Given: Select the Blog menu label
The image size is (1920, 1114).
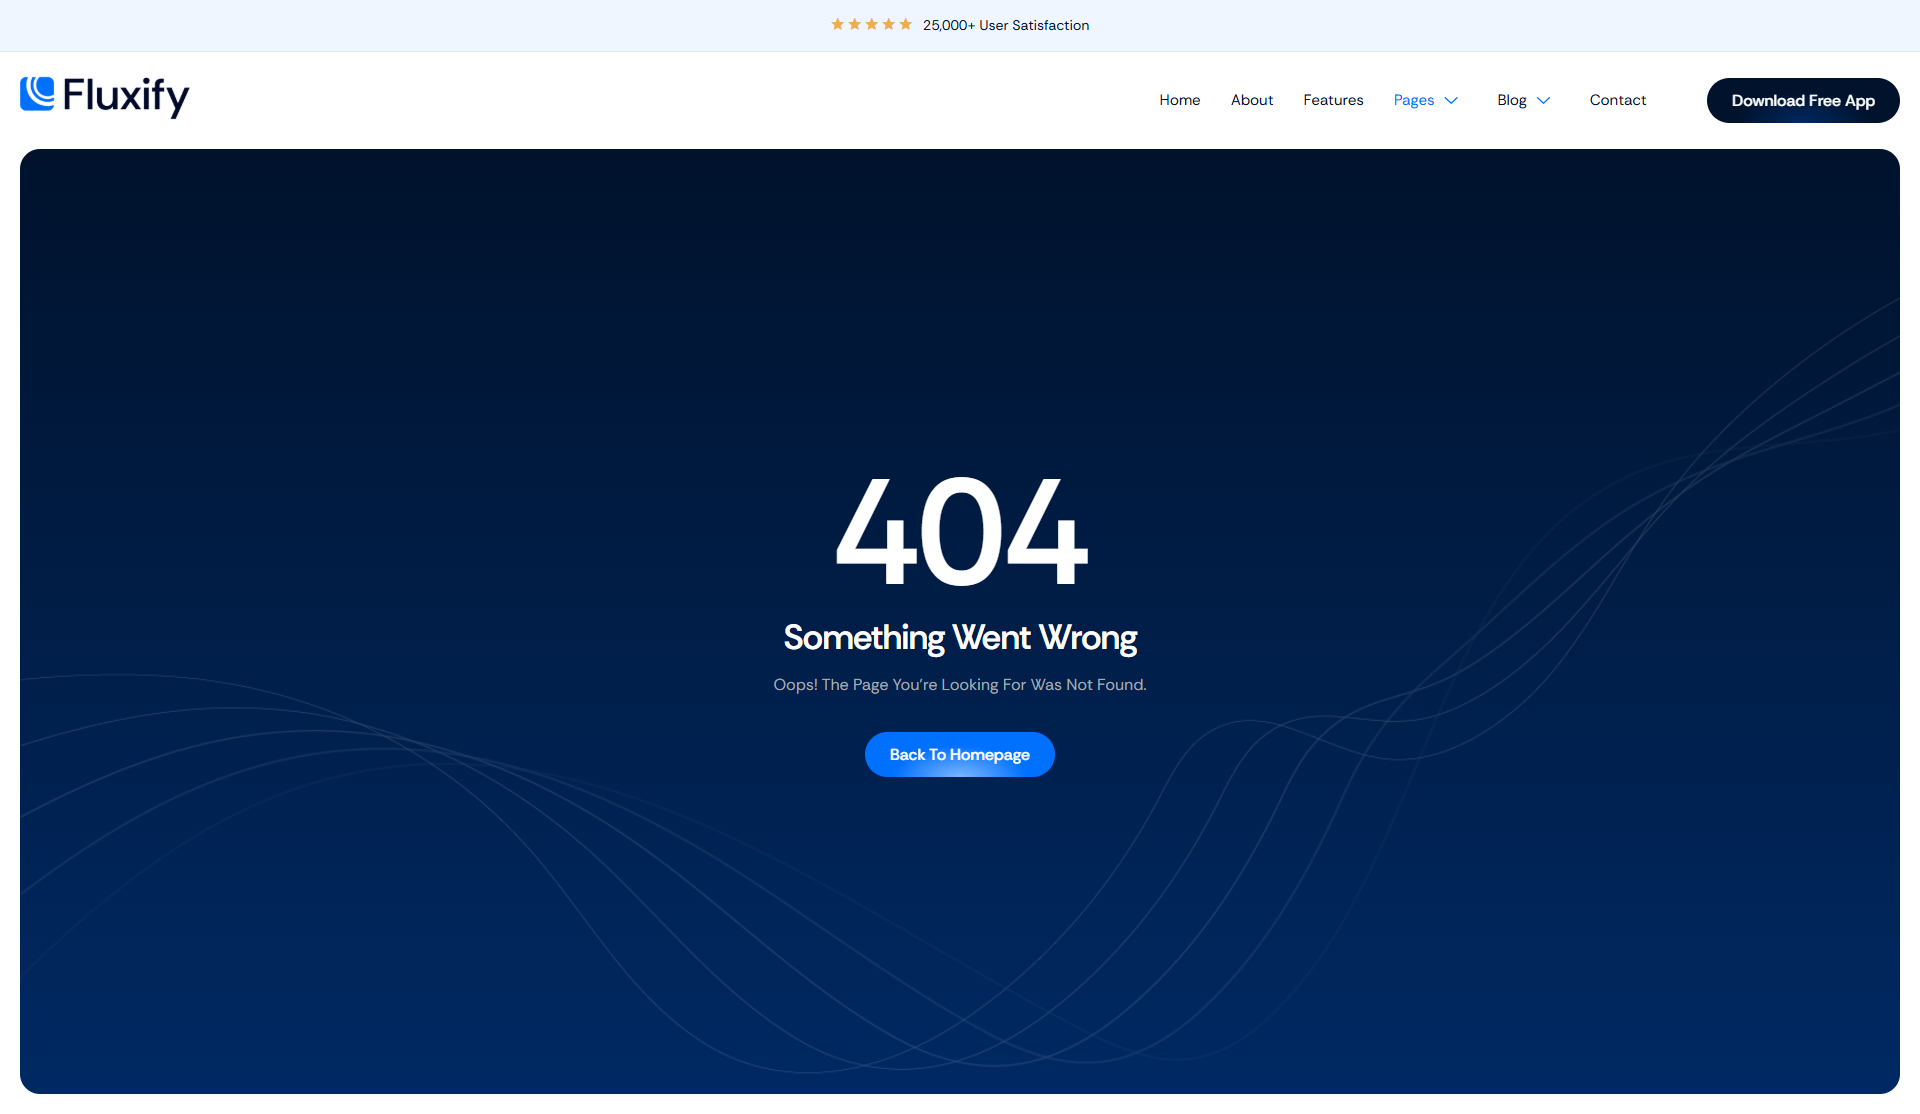Looking at the screenshot, I should [1511, 100].
